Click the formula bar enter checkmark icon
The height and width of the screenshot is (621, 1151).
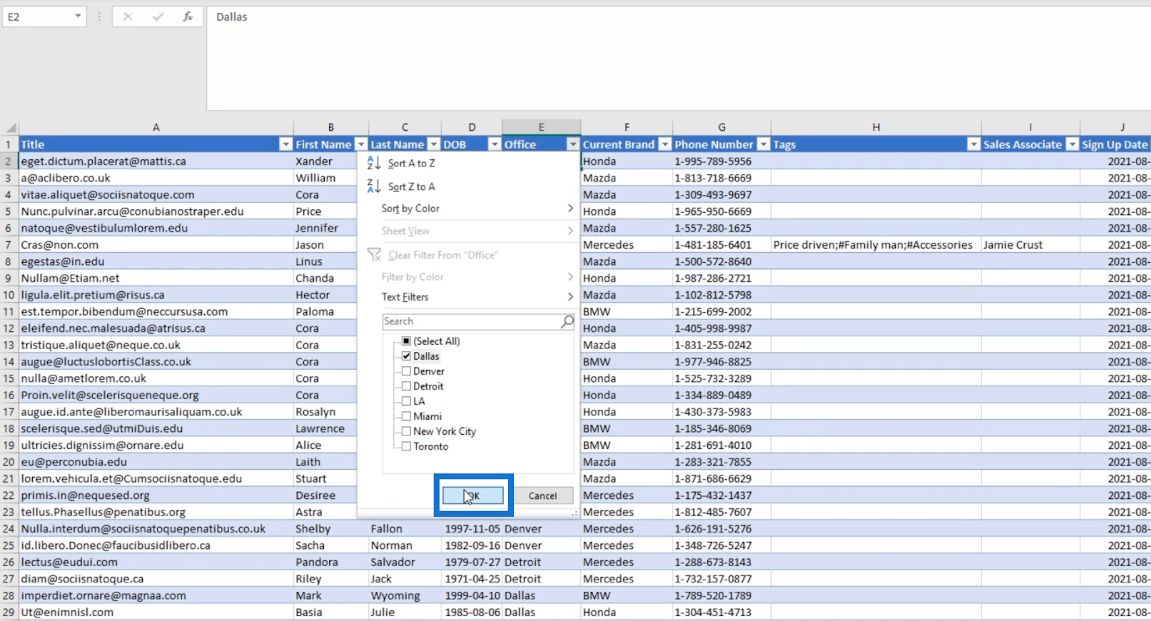[158, 16]
